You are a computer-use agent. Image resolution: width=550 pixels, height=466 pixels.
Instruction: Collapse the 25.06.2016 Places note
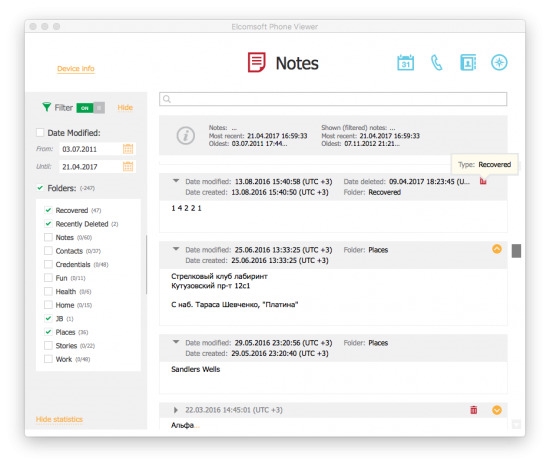[176, 249]
